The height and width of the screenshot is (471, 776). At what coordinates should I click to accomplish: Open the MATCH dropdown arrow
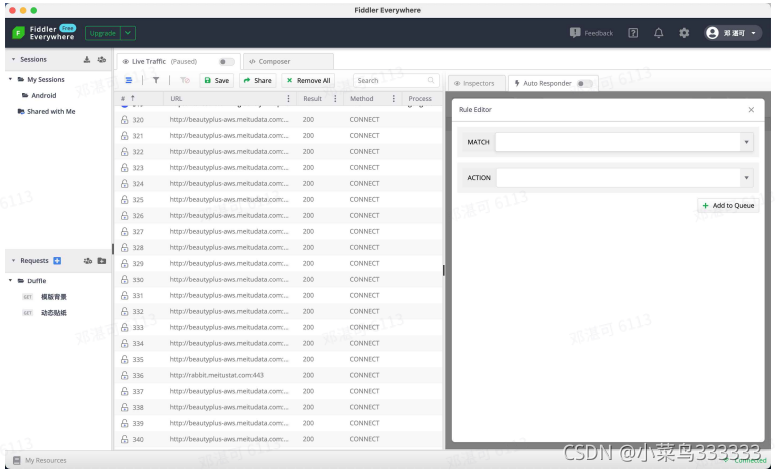coord(746,142)
